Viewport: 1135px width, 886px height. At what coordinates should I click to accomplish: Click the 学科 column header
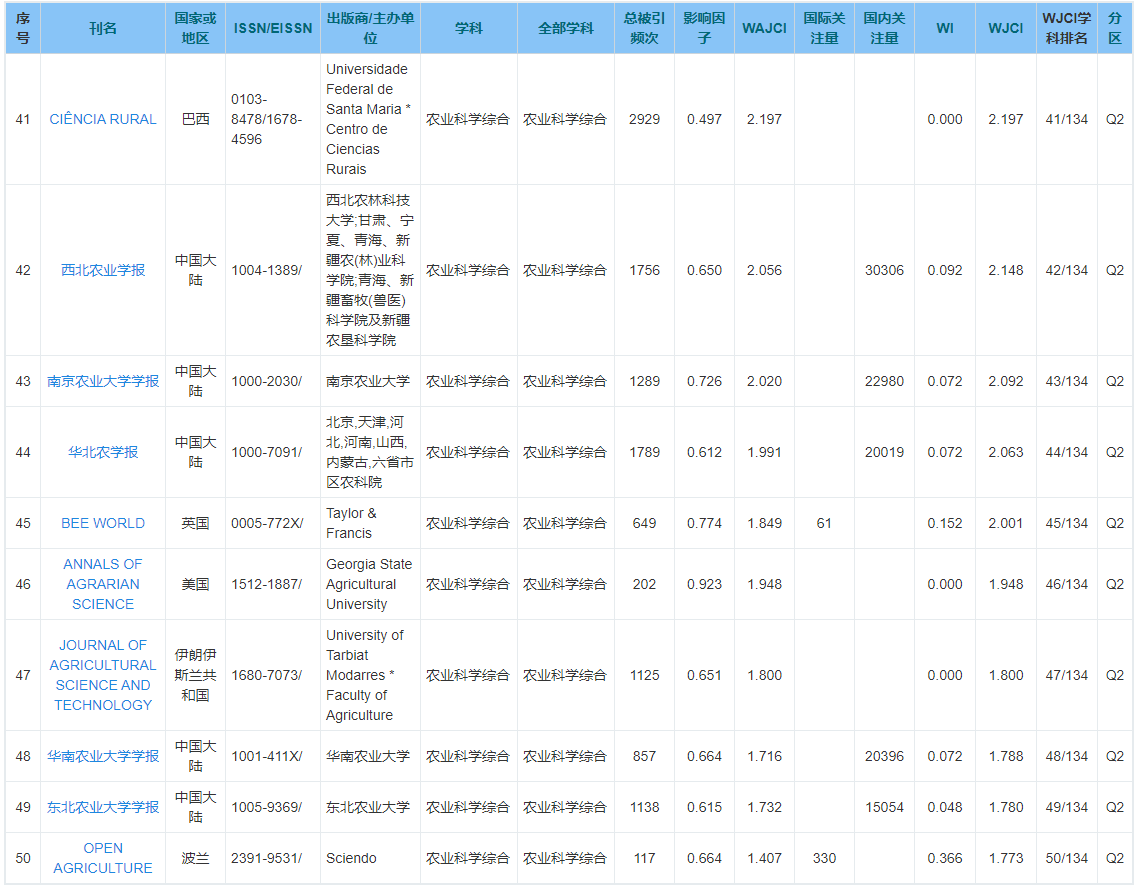point(468,28)
